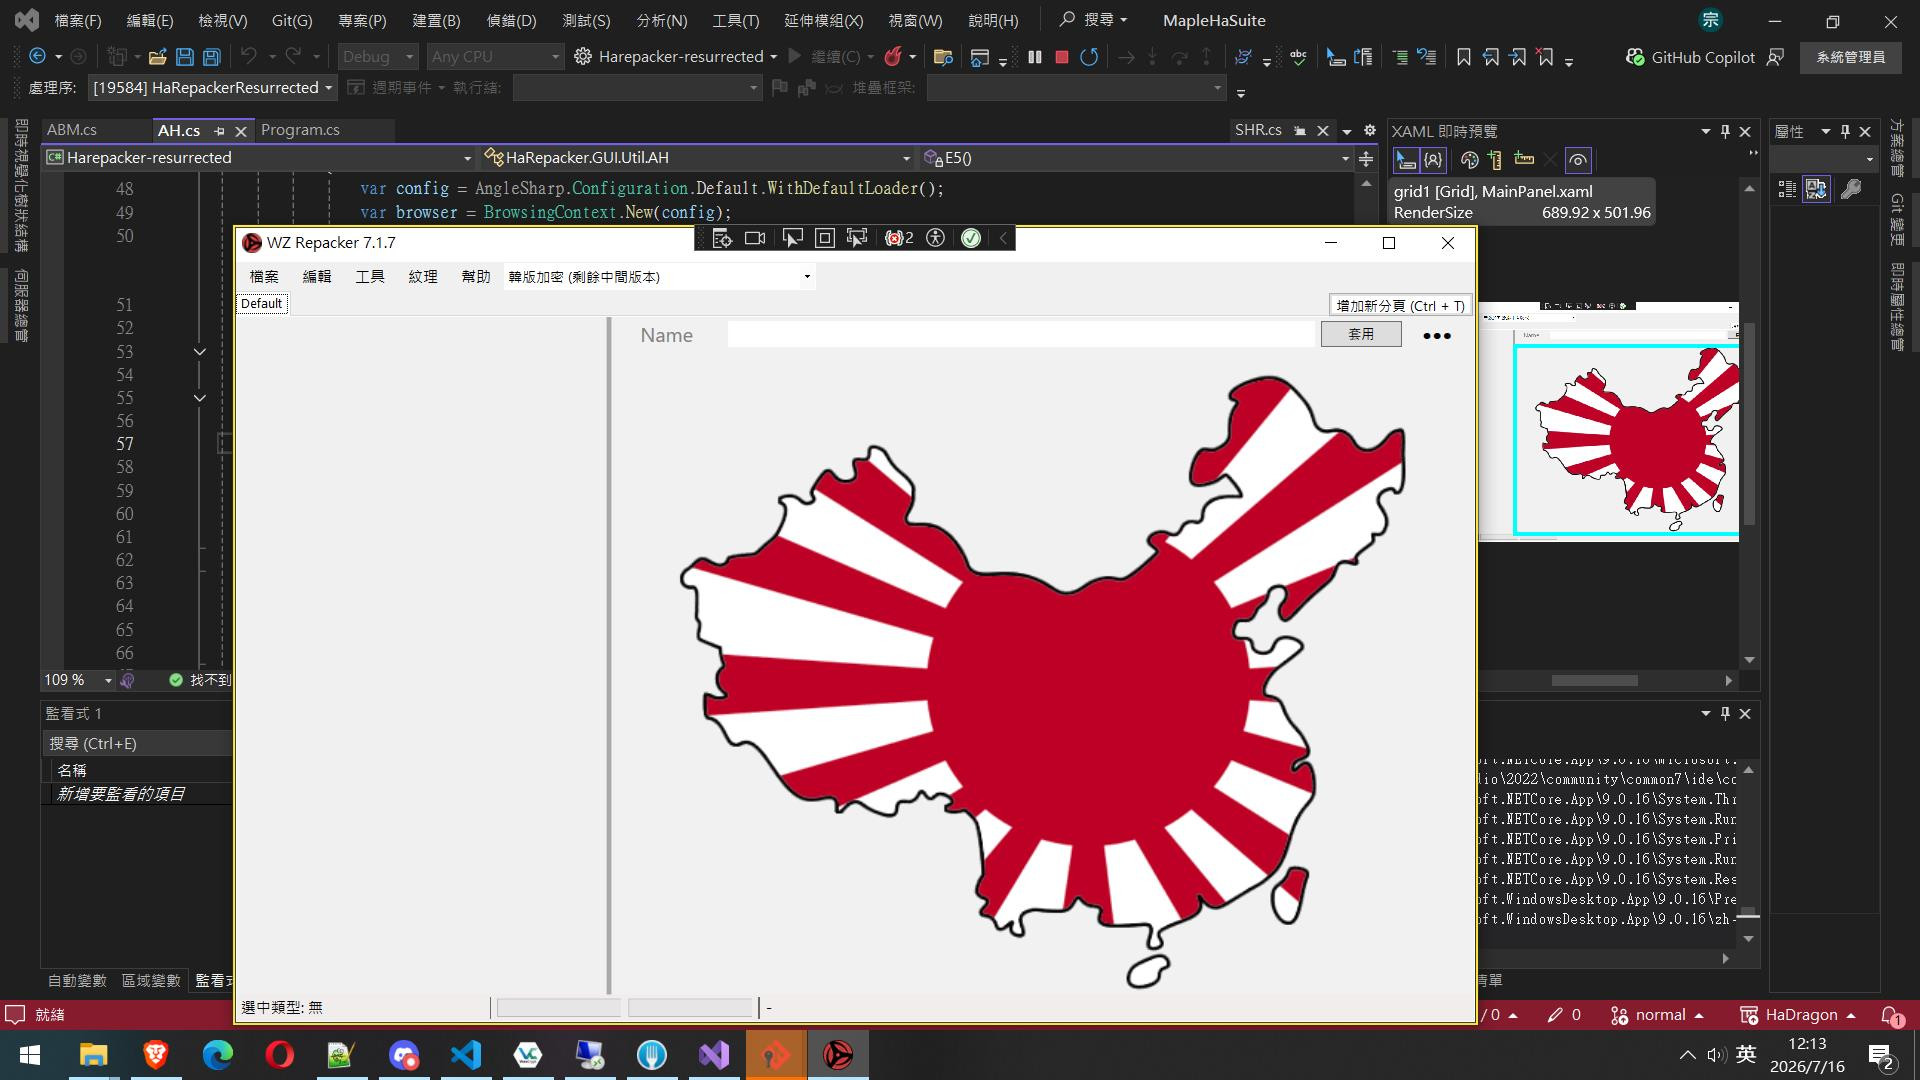Toggle the curly-brace binding icon in XAML preview
The width and height of the screenshot is (1920, 1080).
click(1433, 160)
